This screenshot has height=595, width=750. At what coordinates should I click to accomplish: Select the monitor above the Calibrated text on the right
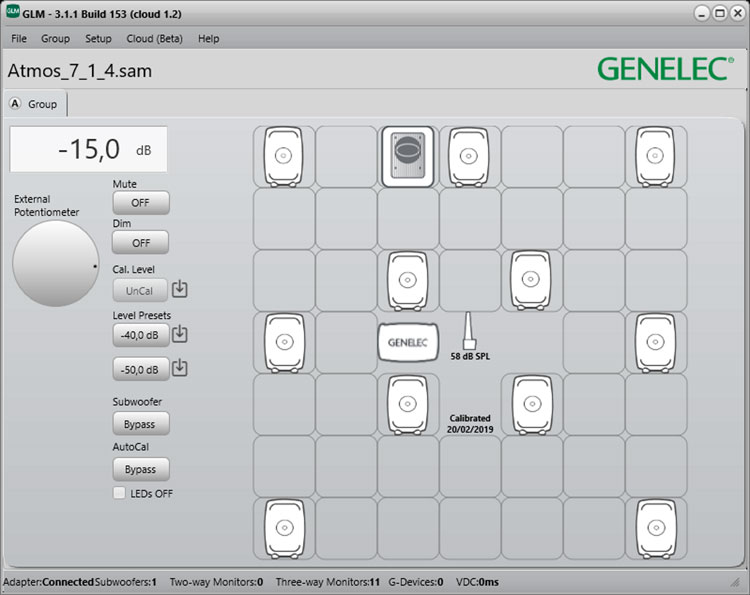click(x=530, y=281)
